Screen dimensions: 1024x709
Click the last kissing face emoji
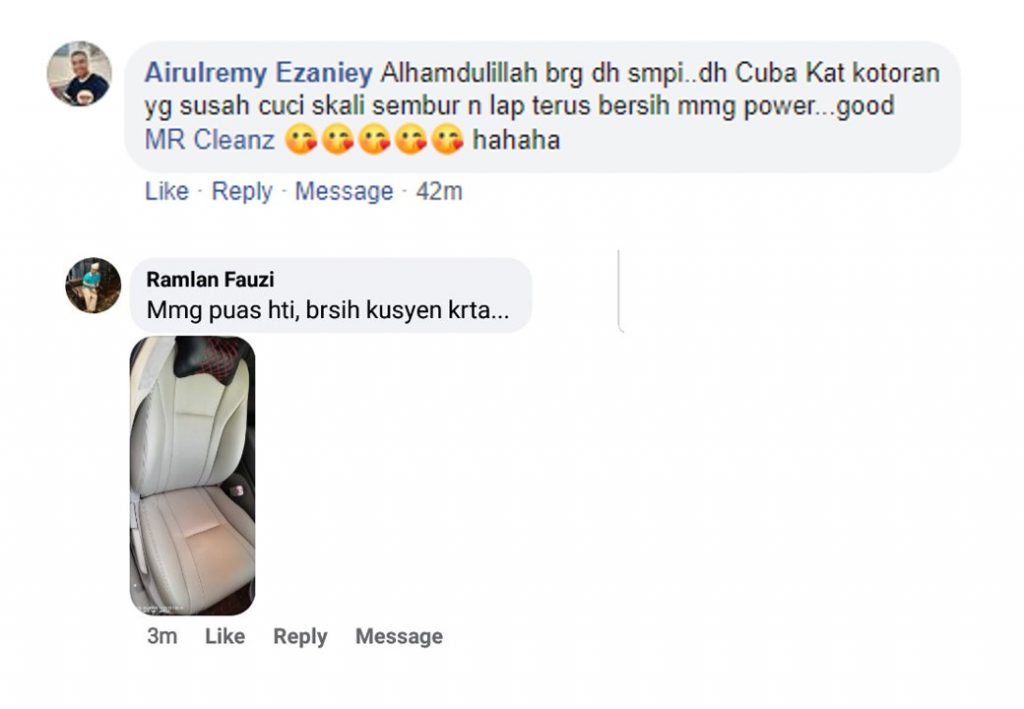(448, 139)
